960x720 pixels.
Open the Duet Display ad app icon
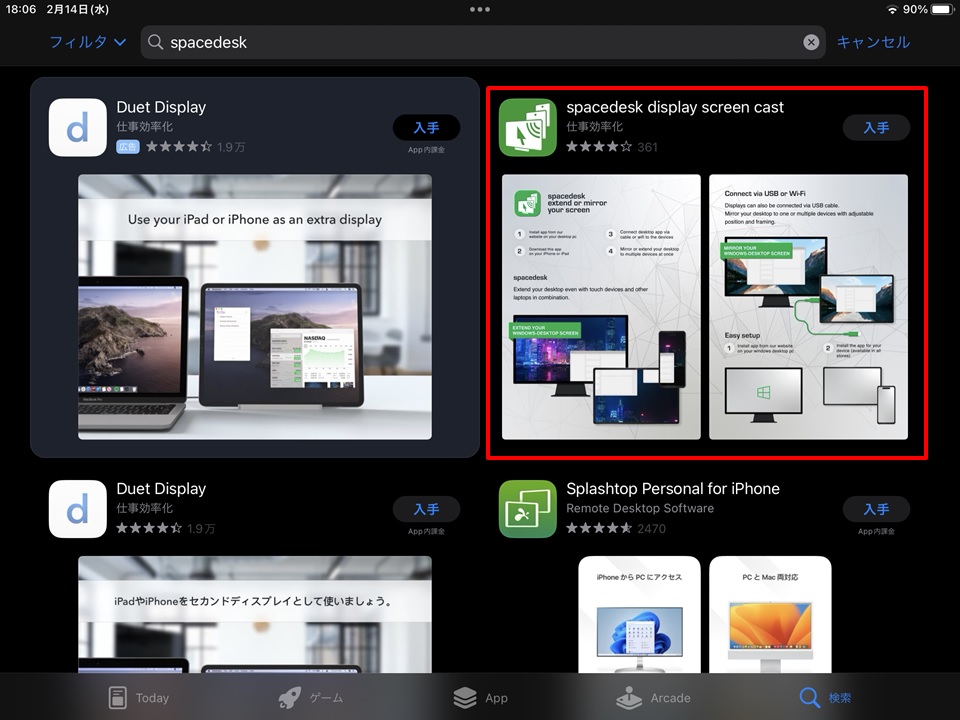click(x=78, y=127)
